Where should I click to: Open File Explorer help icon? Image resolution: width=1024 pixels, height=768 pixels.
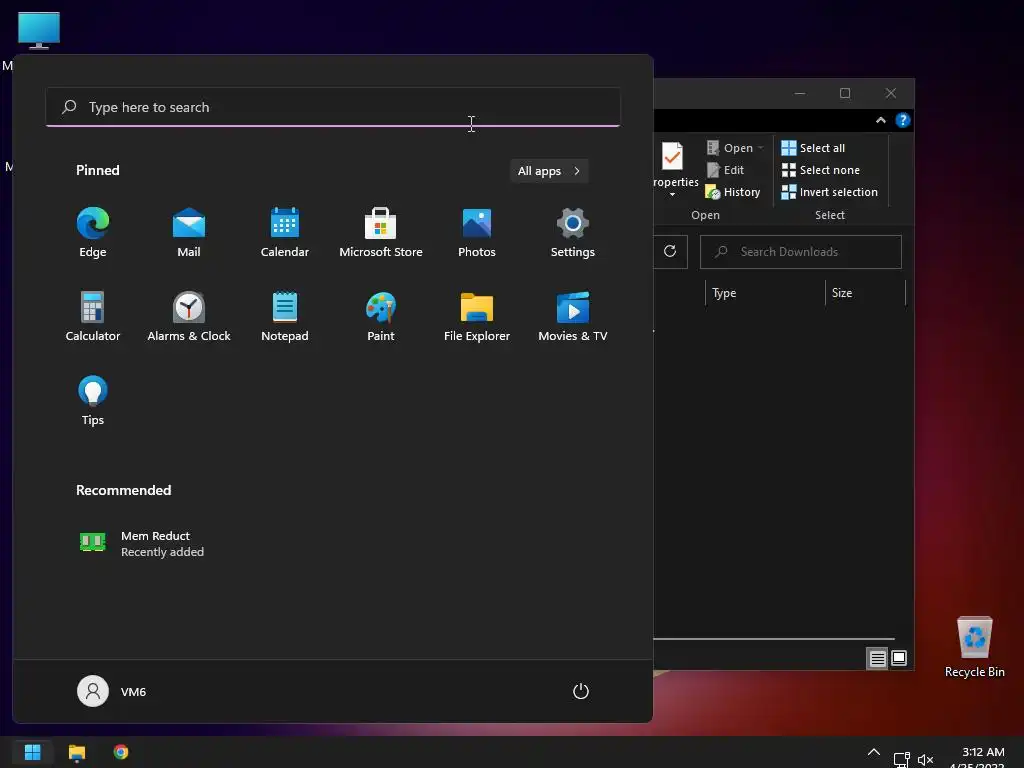coord(903,120)
